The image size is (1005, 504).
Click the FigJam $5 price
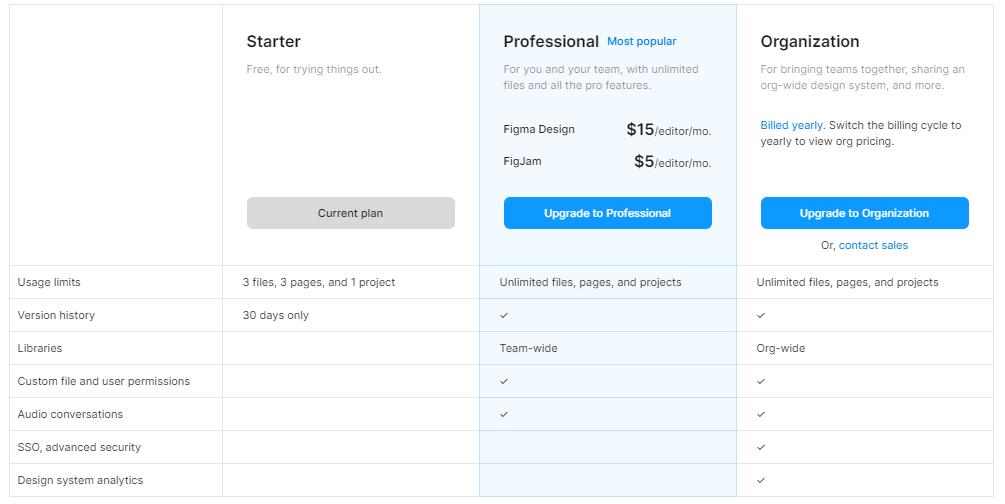click(x=672, y=162)
